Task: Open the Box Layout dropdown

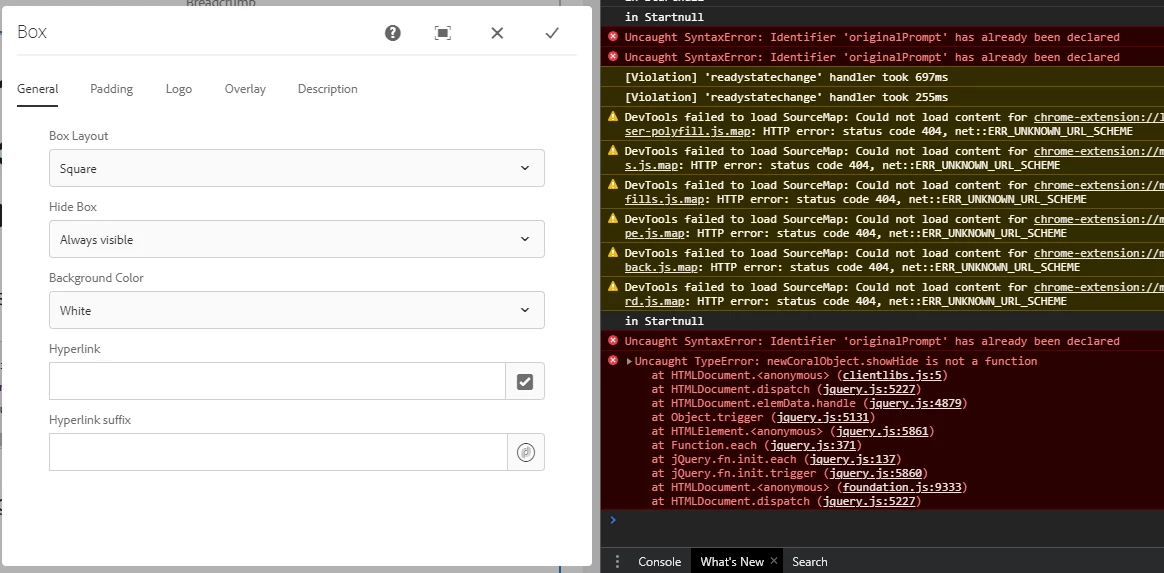Action: (x=297, y=168)
